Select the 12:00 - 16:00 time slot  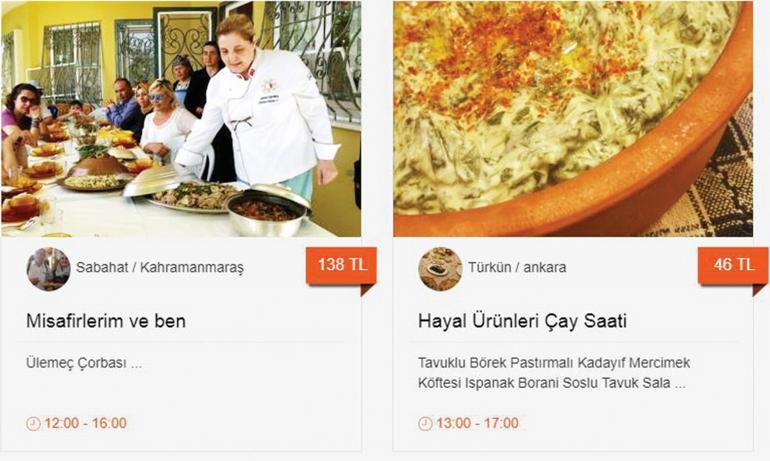pyautogui.click(x=85, y=423)
